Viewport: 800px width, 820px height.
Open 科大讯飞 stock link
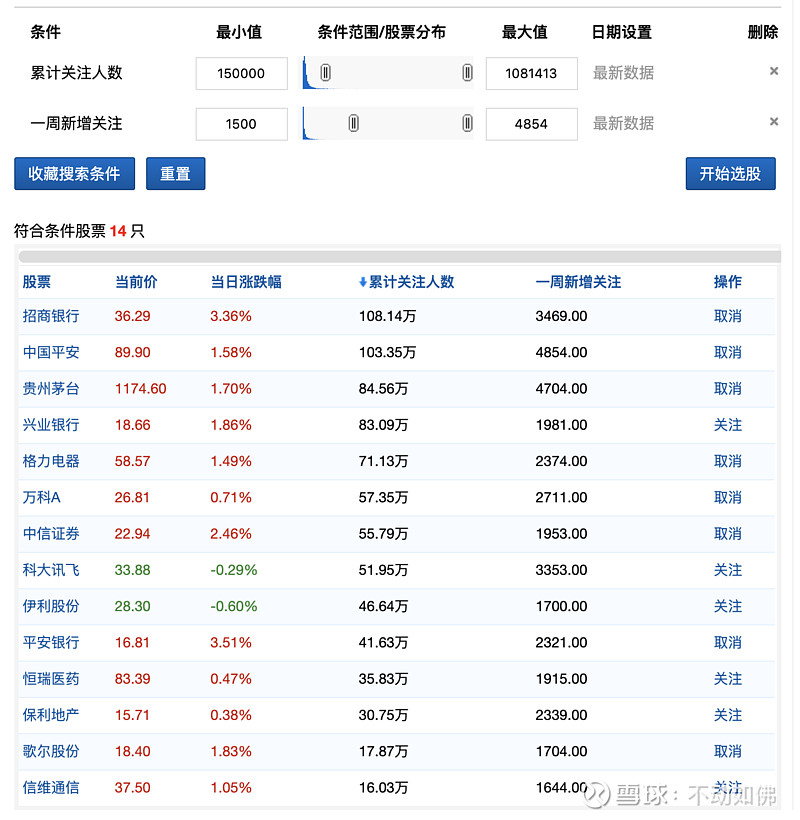click(51, 570)
